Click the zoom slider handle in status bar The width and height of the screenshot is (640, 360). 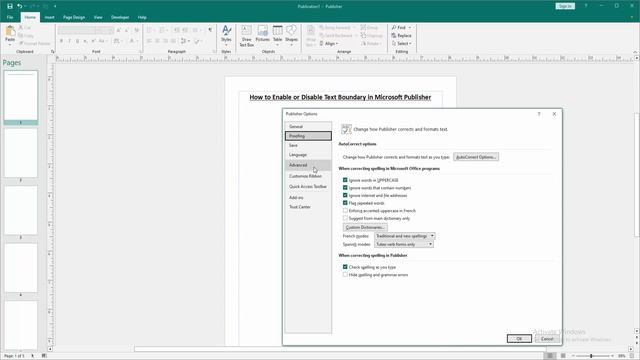point(591,356)
